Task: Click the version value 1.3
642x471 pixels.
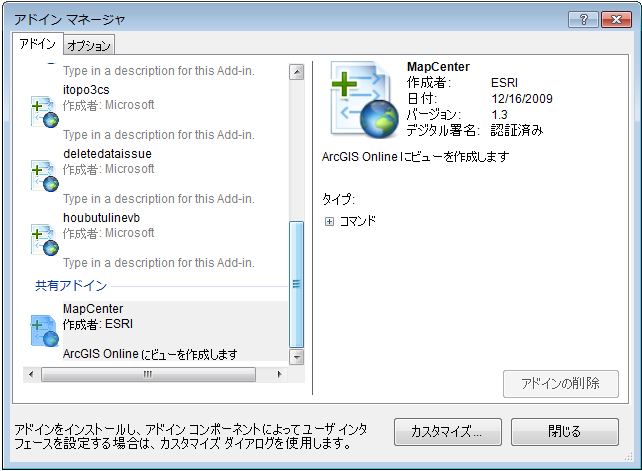Action: point(500,115)
